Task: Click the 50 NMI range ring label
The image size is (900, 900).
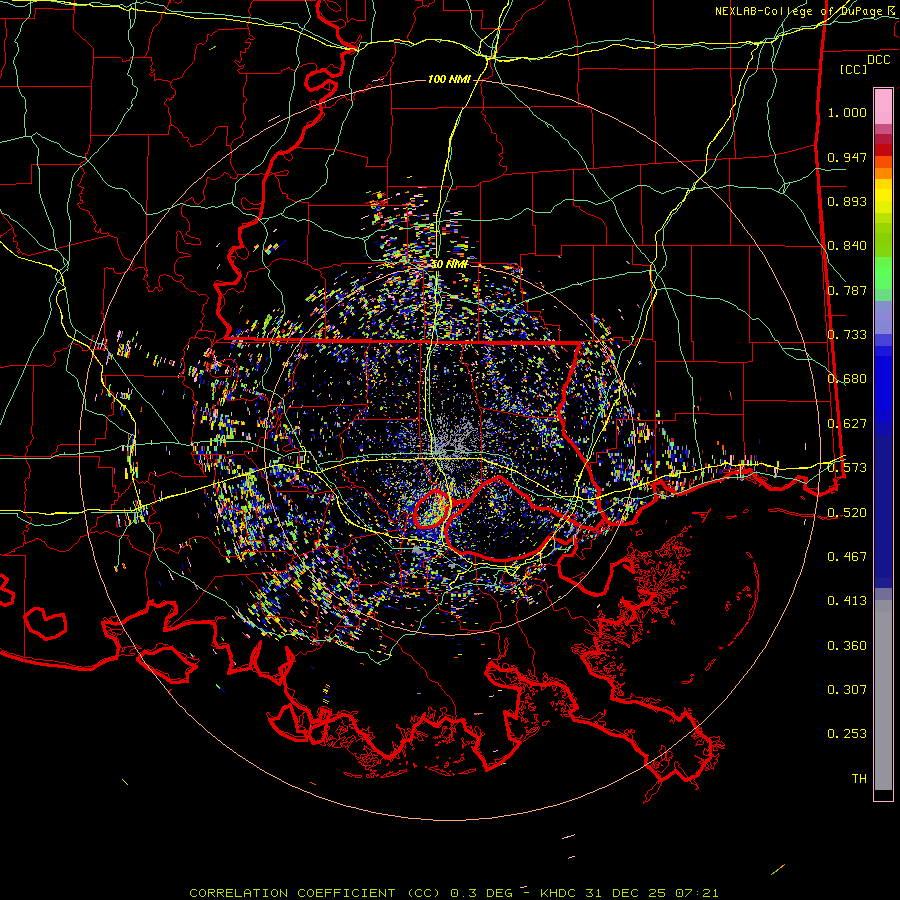Action: click(x=449, y=265)
